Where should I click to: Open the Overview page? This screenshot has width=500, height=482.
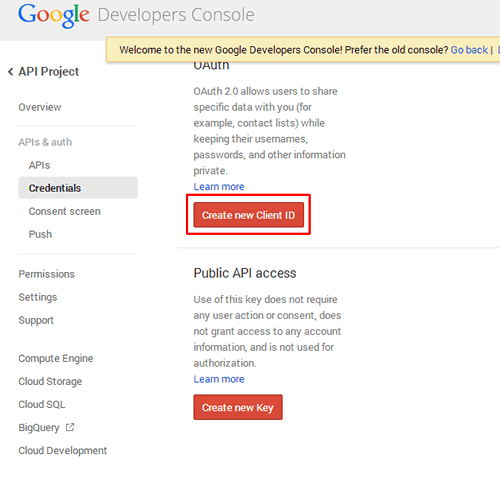(40, 107)
